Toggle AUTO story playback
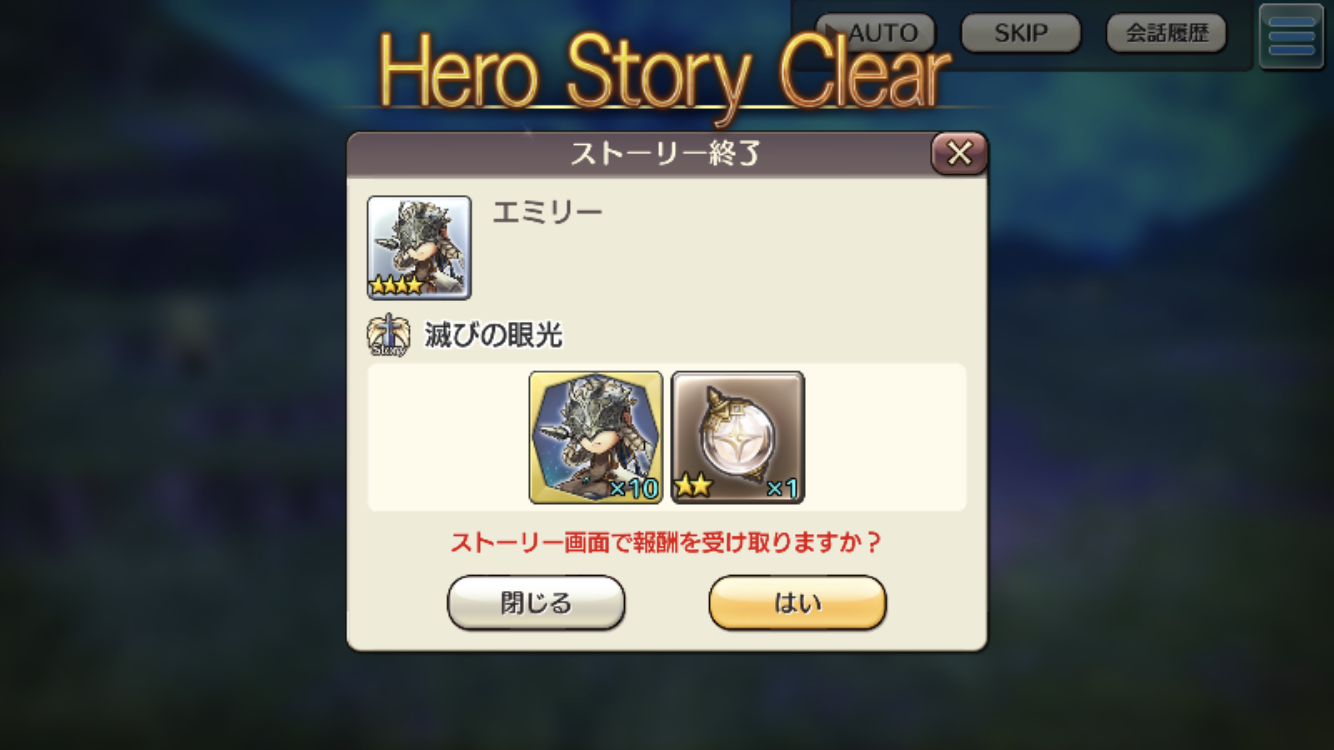 tap(876, 33)
